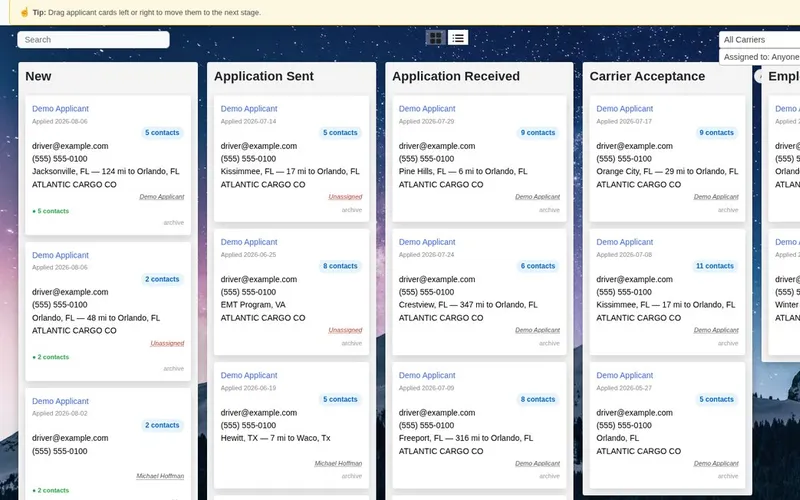Archive applicant applied 2026-07-14
This screenshot has height=500, width=800.
pyautogui.click(x=352, y=210)
